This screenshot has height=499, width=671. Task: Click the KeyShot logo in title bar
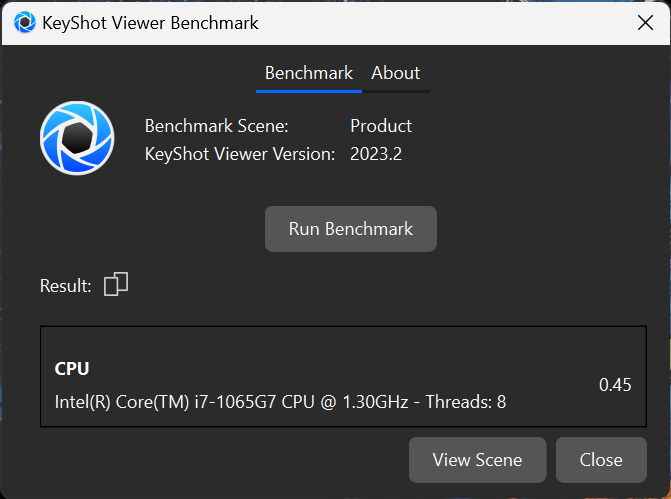tap(25, 22)
